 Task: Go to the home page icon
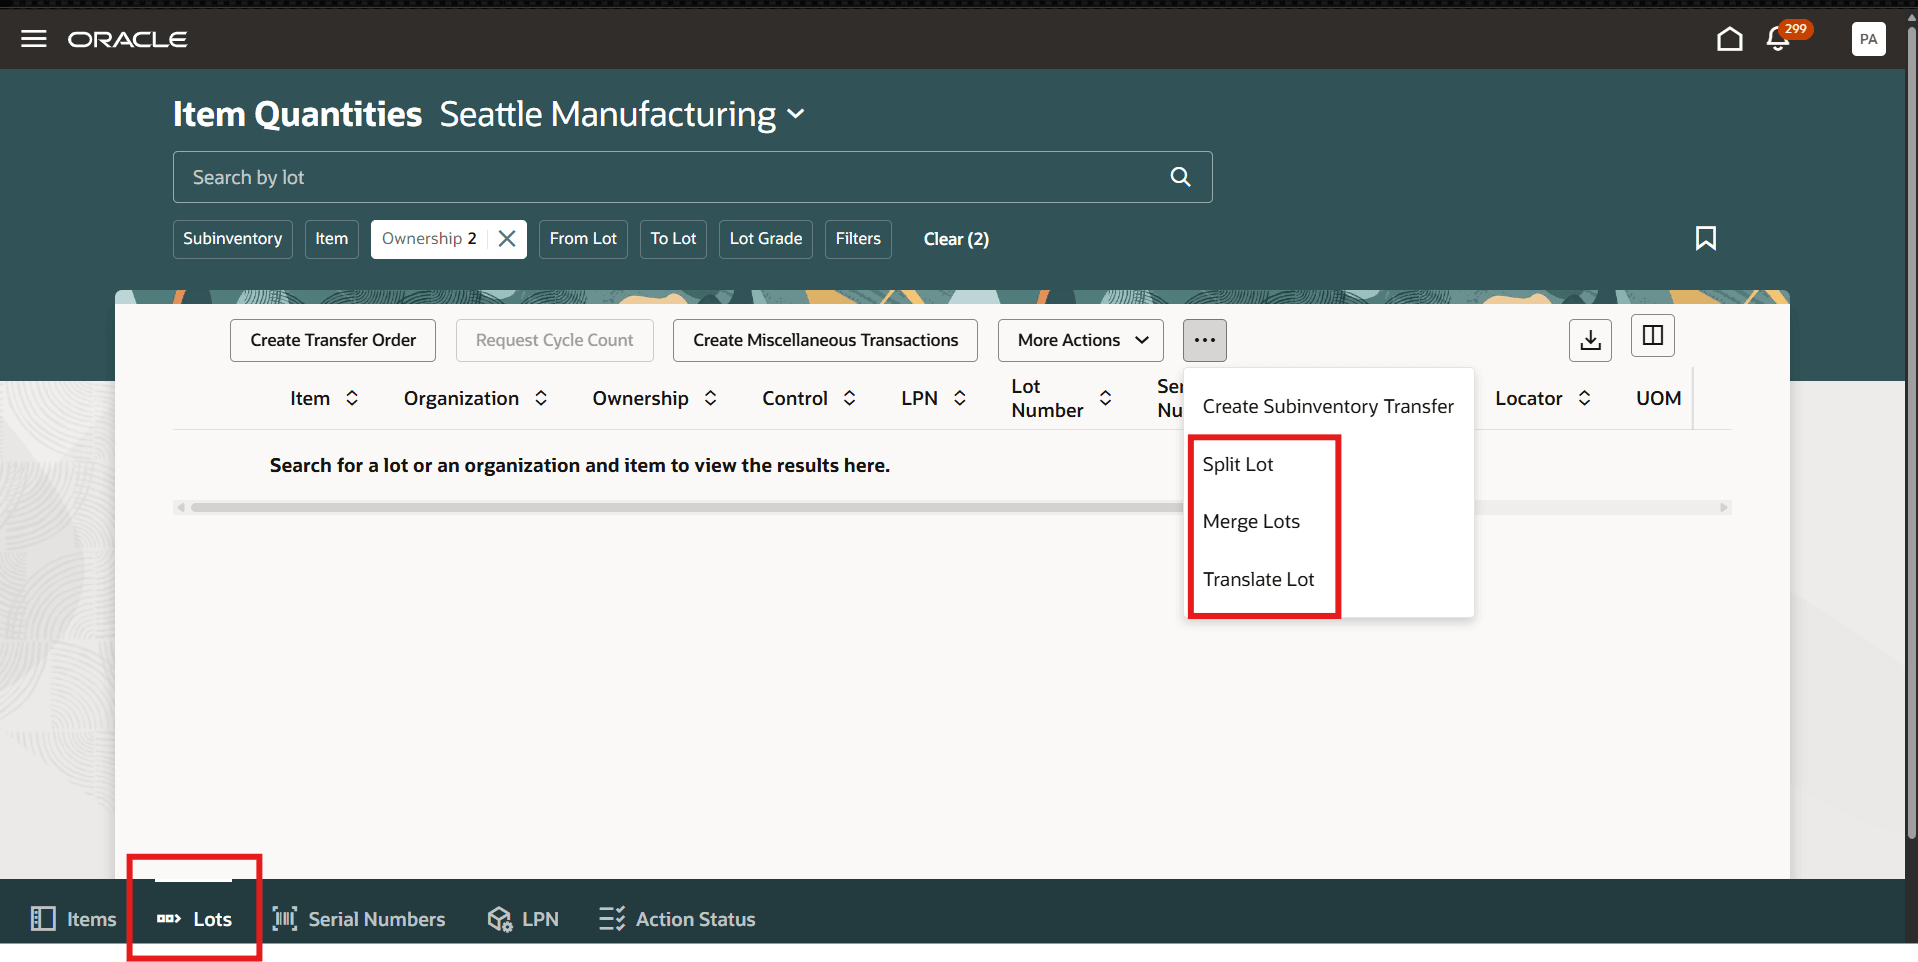tap(1729, 39)
